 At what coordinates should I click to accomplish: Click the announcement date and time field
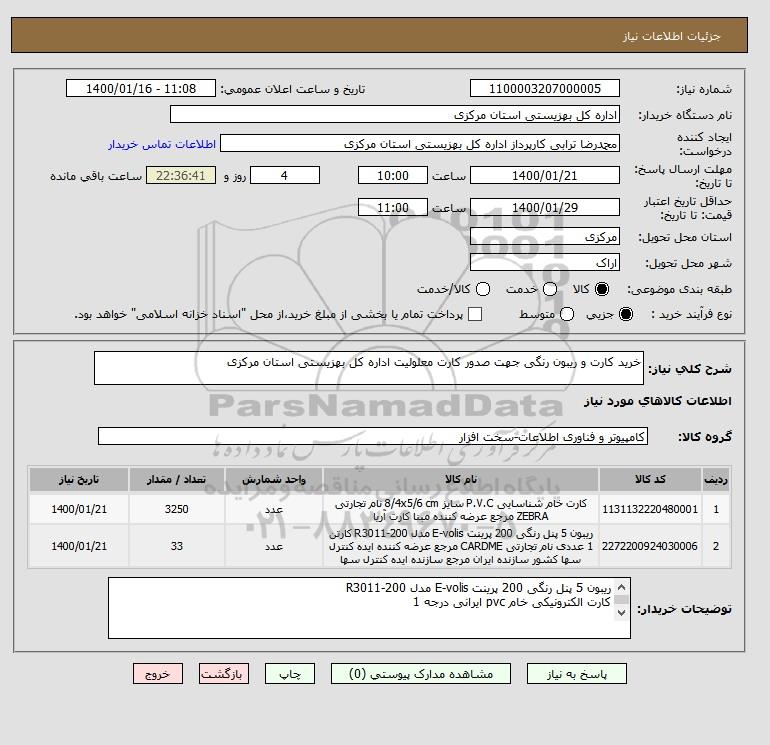click(141, 89)
